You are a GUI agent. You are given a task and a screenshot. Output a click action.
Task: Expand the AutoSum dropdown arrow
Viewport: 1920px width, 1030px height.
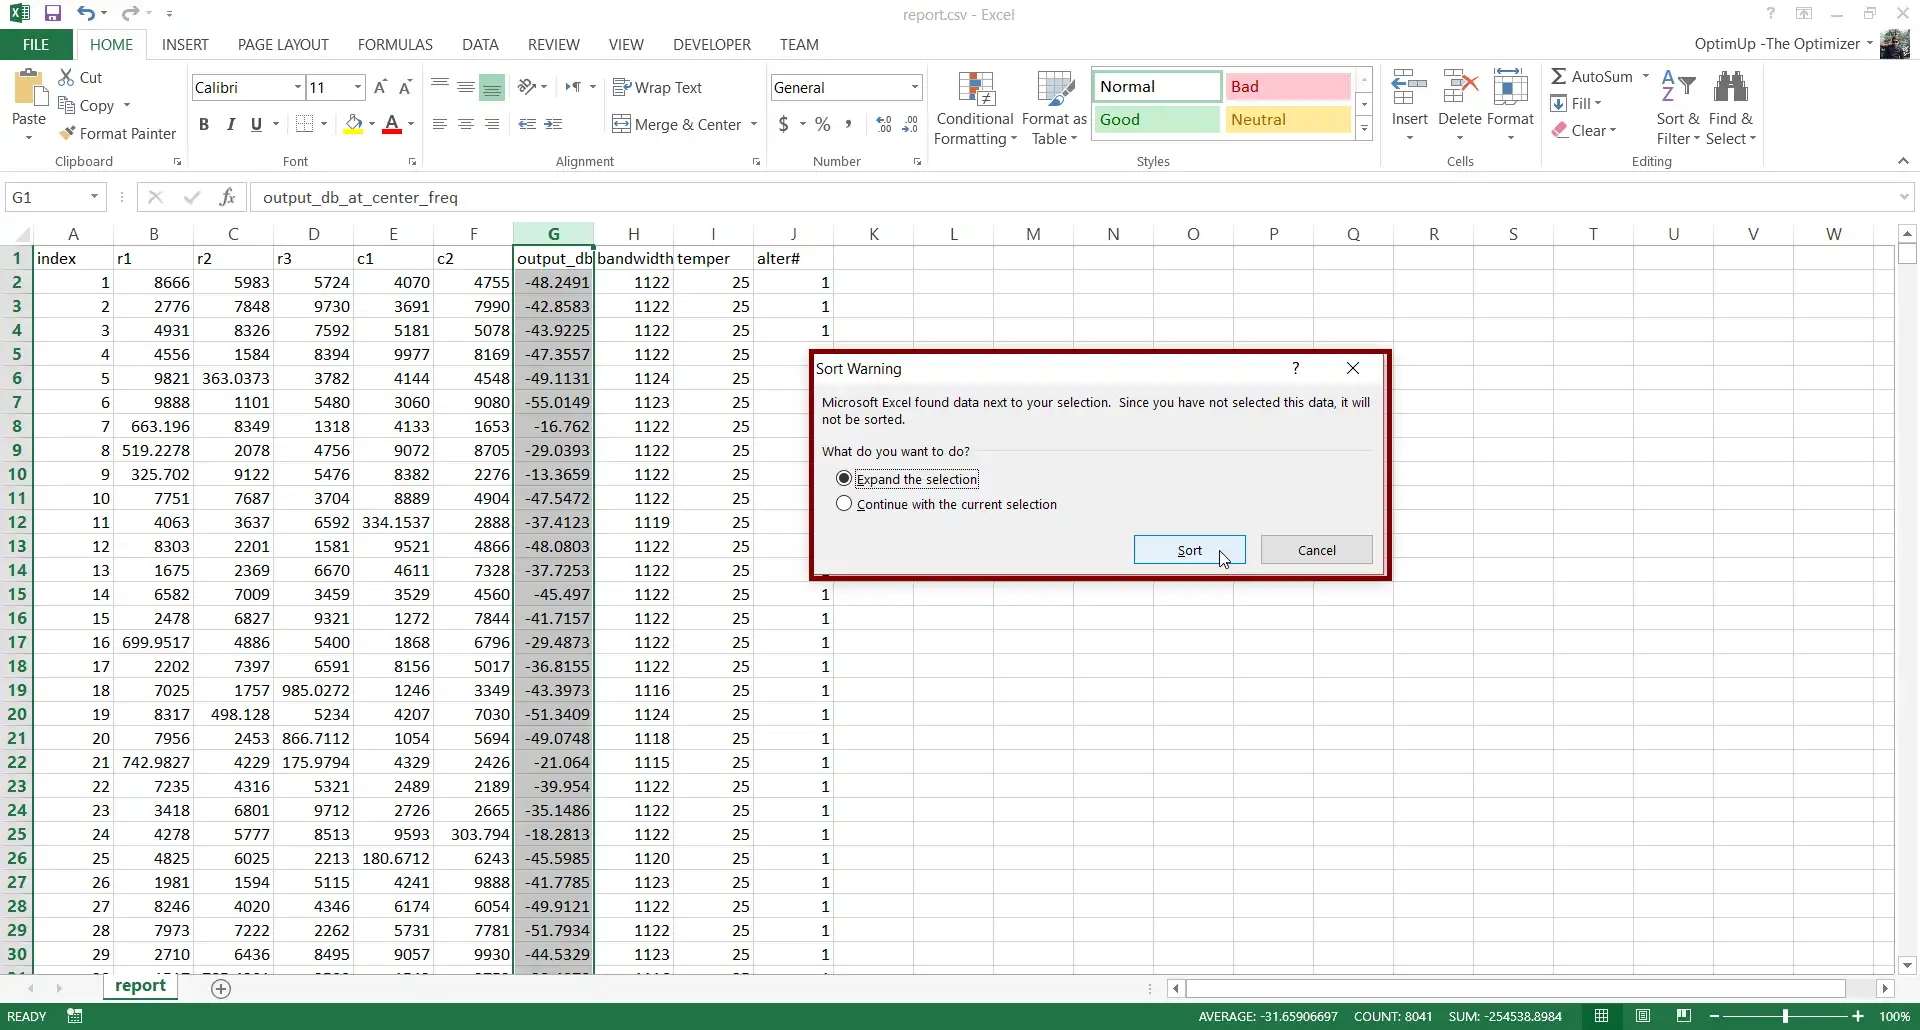coord(1645,76)
